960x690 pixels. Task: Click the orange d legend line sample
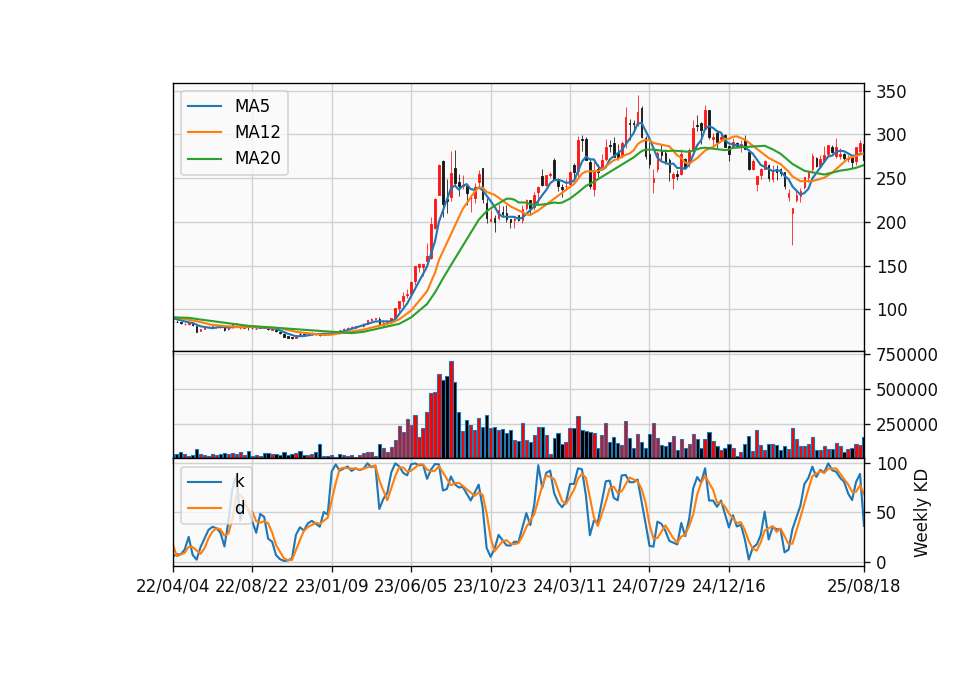pyautogui.click(x=204, y=508)
